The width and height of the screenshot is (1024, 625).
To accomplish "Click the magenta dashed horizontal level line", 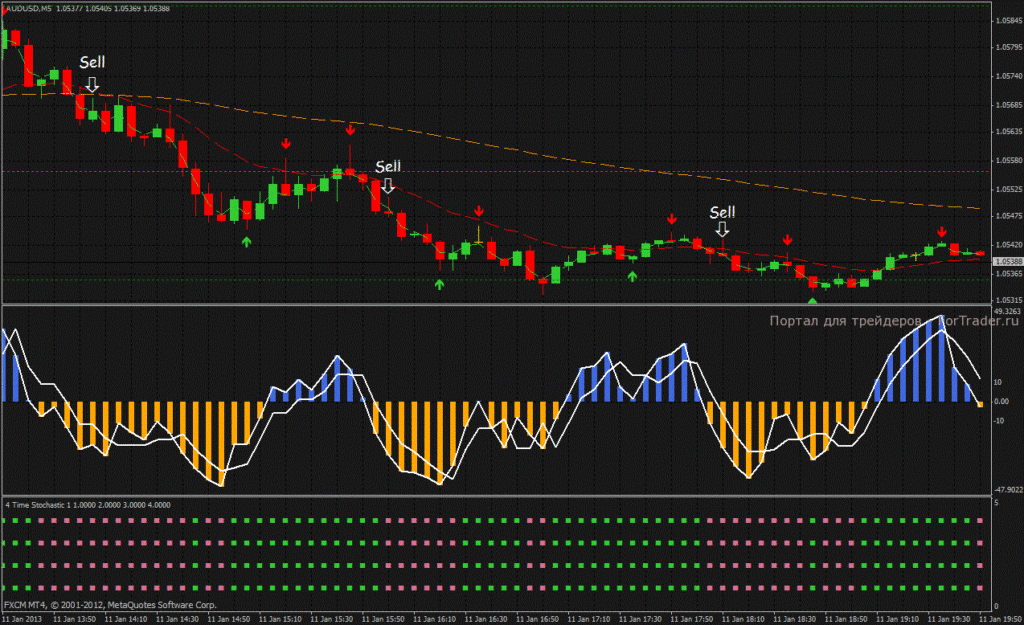I will pos(496,172).
